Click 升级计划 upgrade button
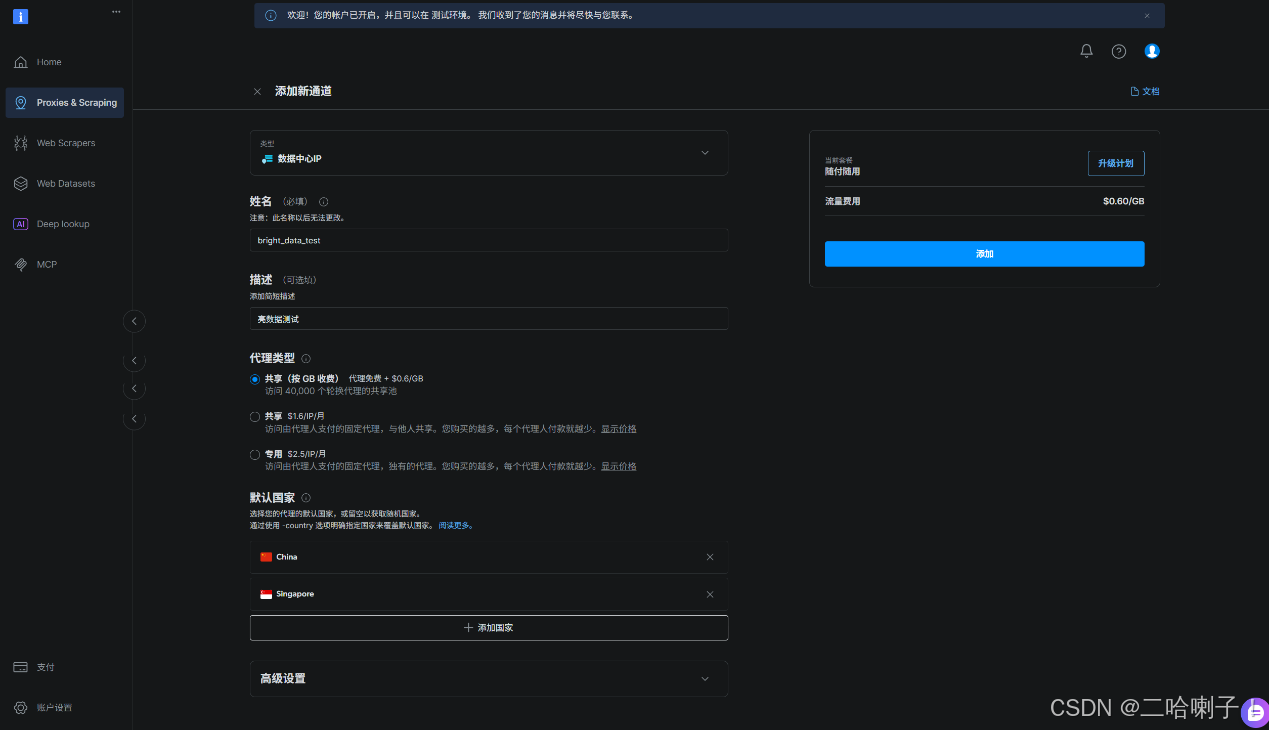1269x730 pixels. (x=1116, y=163)
